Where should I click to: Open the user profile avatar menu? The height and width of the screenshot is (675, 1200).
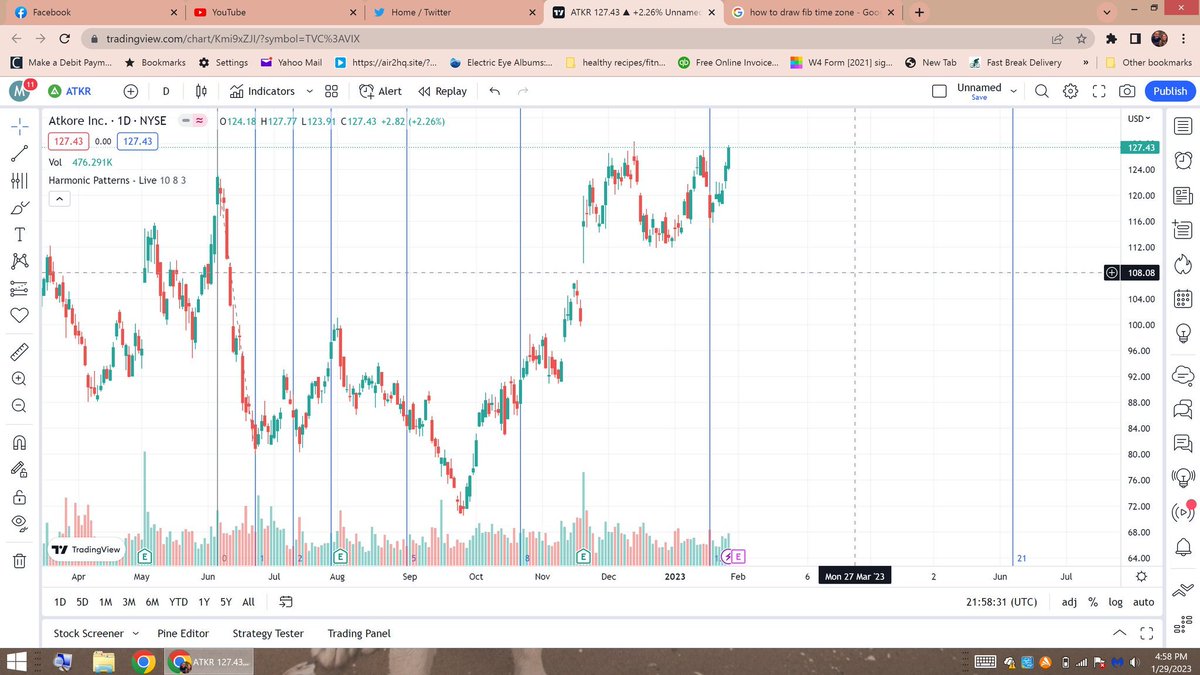pyautogui.click(x=21, y=91)
